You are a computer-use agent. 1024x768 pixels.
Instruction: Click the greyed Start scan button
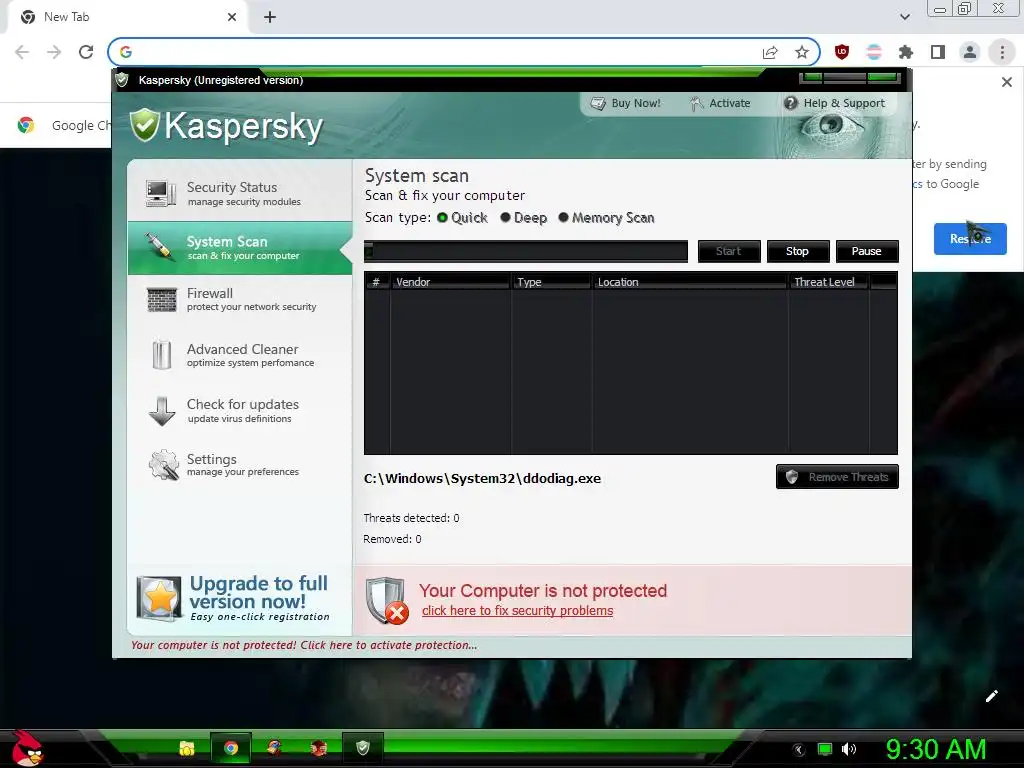tap(729, 251)
